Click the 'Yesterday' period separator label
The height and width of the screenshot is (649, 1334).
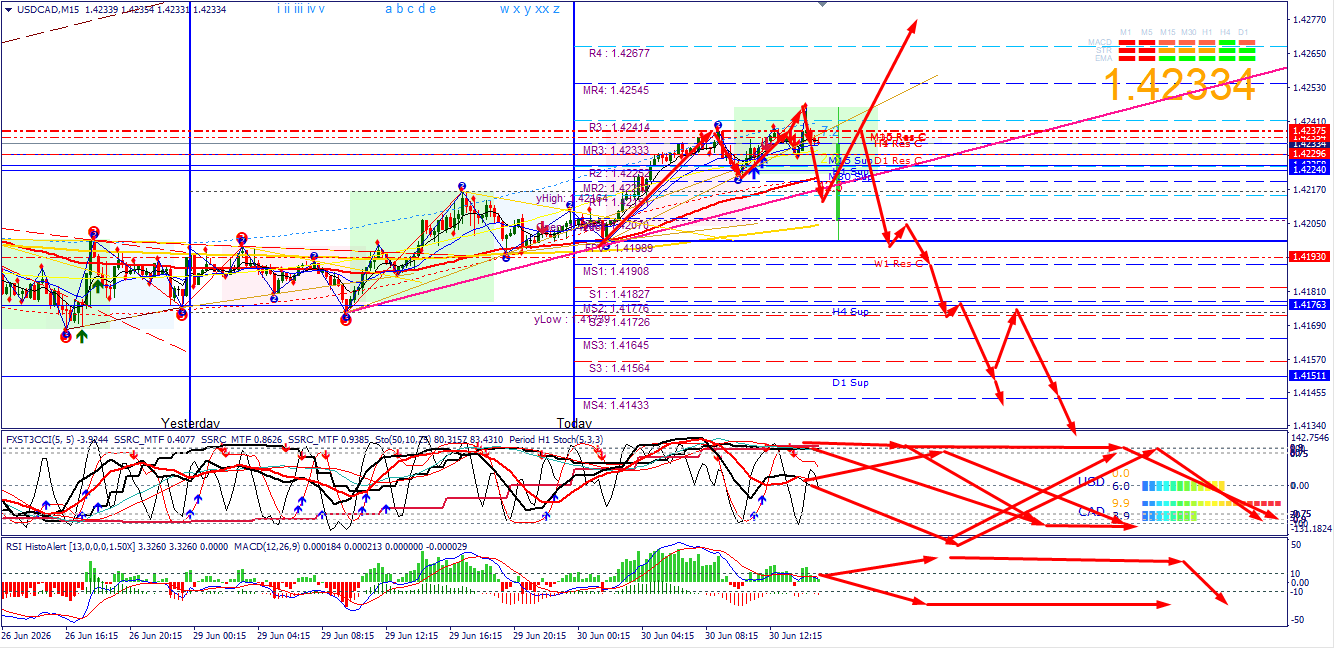pos(191,423)
